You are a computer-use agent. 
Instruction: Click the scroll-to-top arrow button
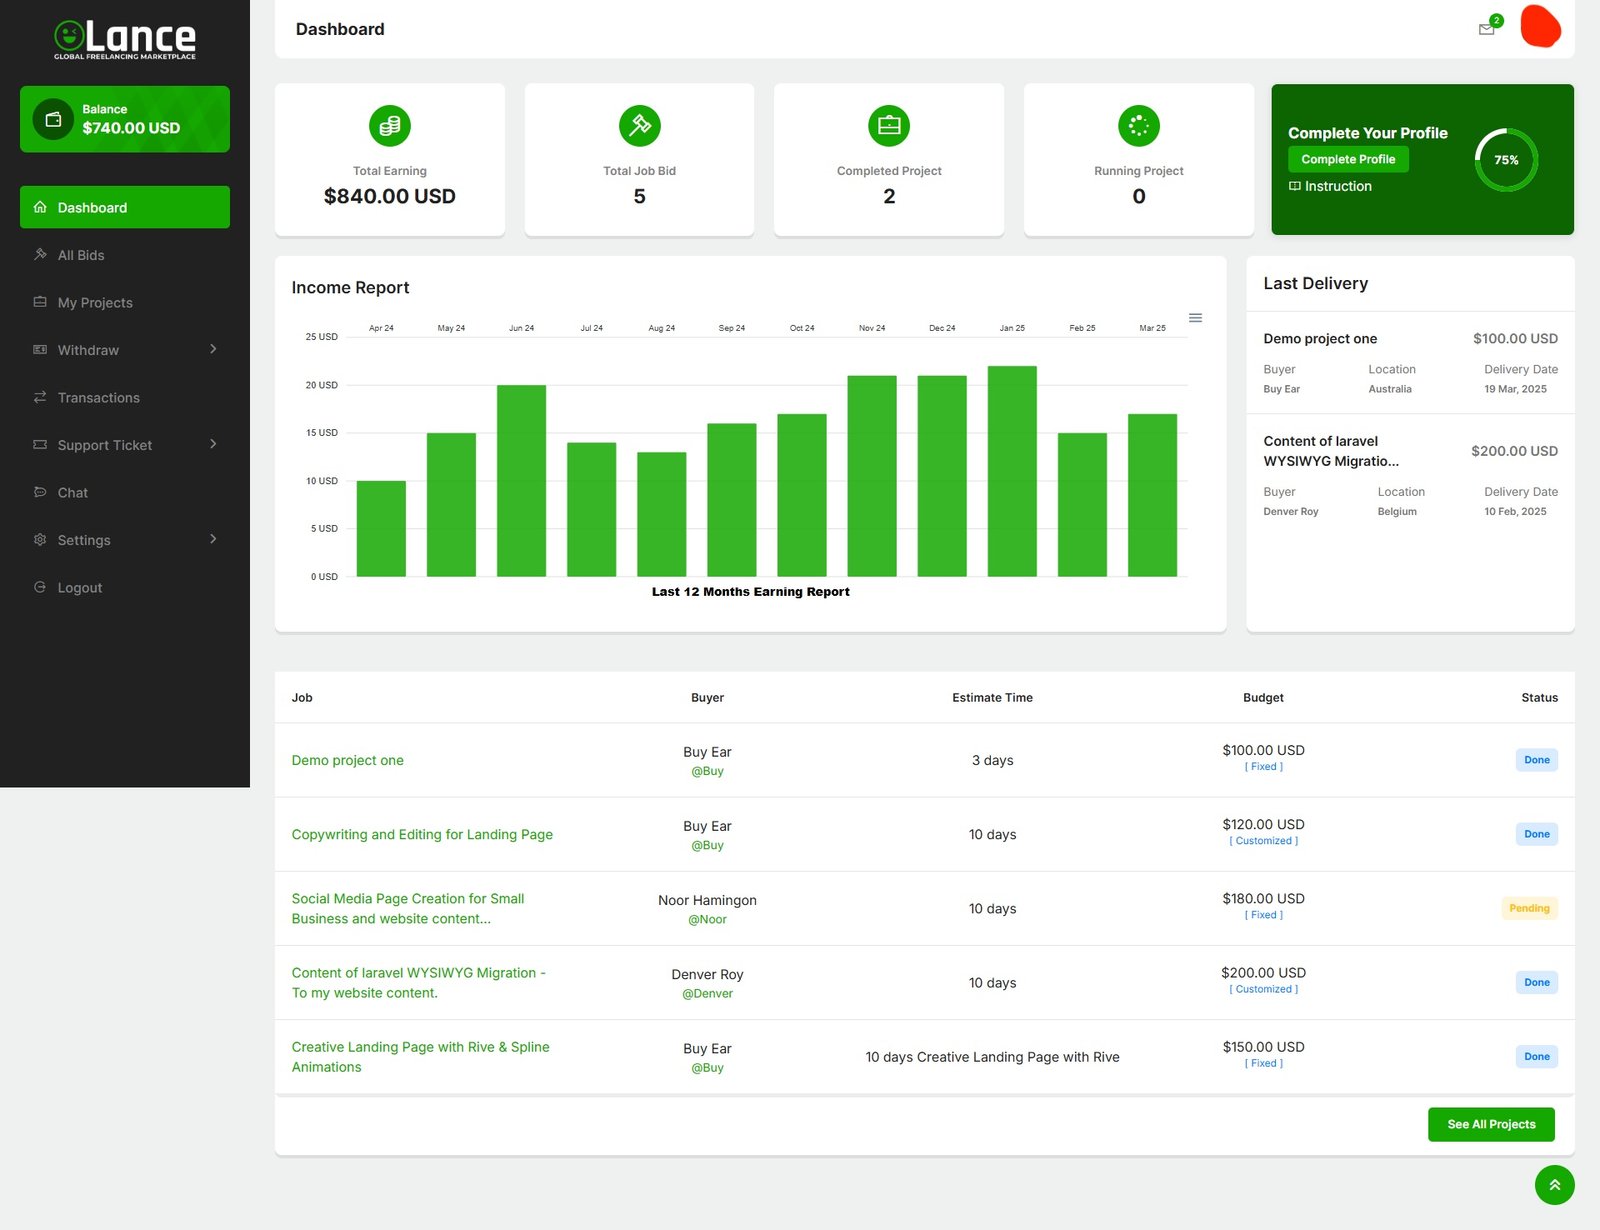(1554, 1185)
